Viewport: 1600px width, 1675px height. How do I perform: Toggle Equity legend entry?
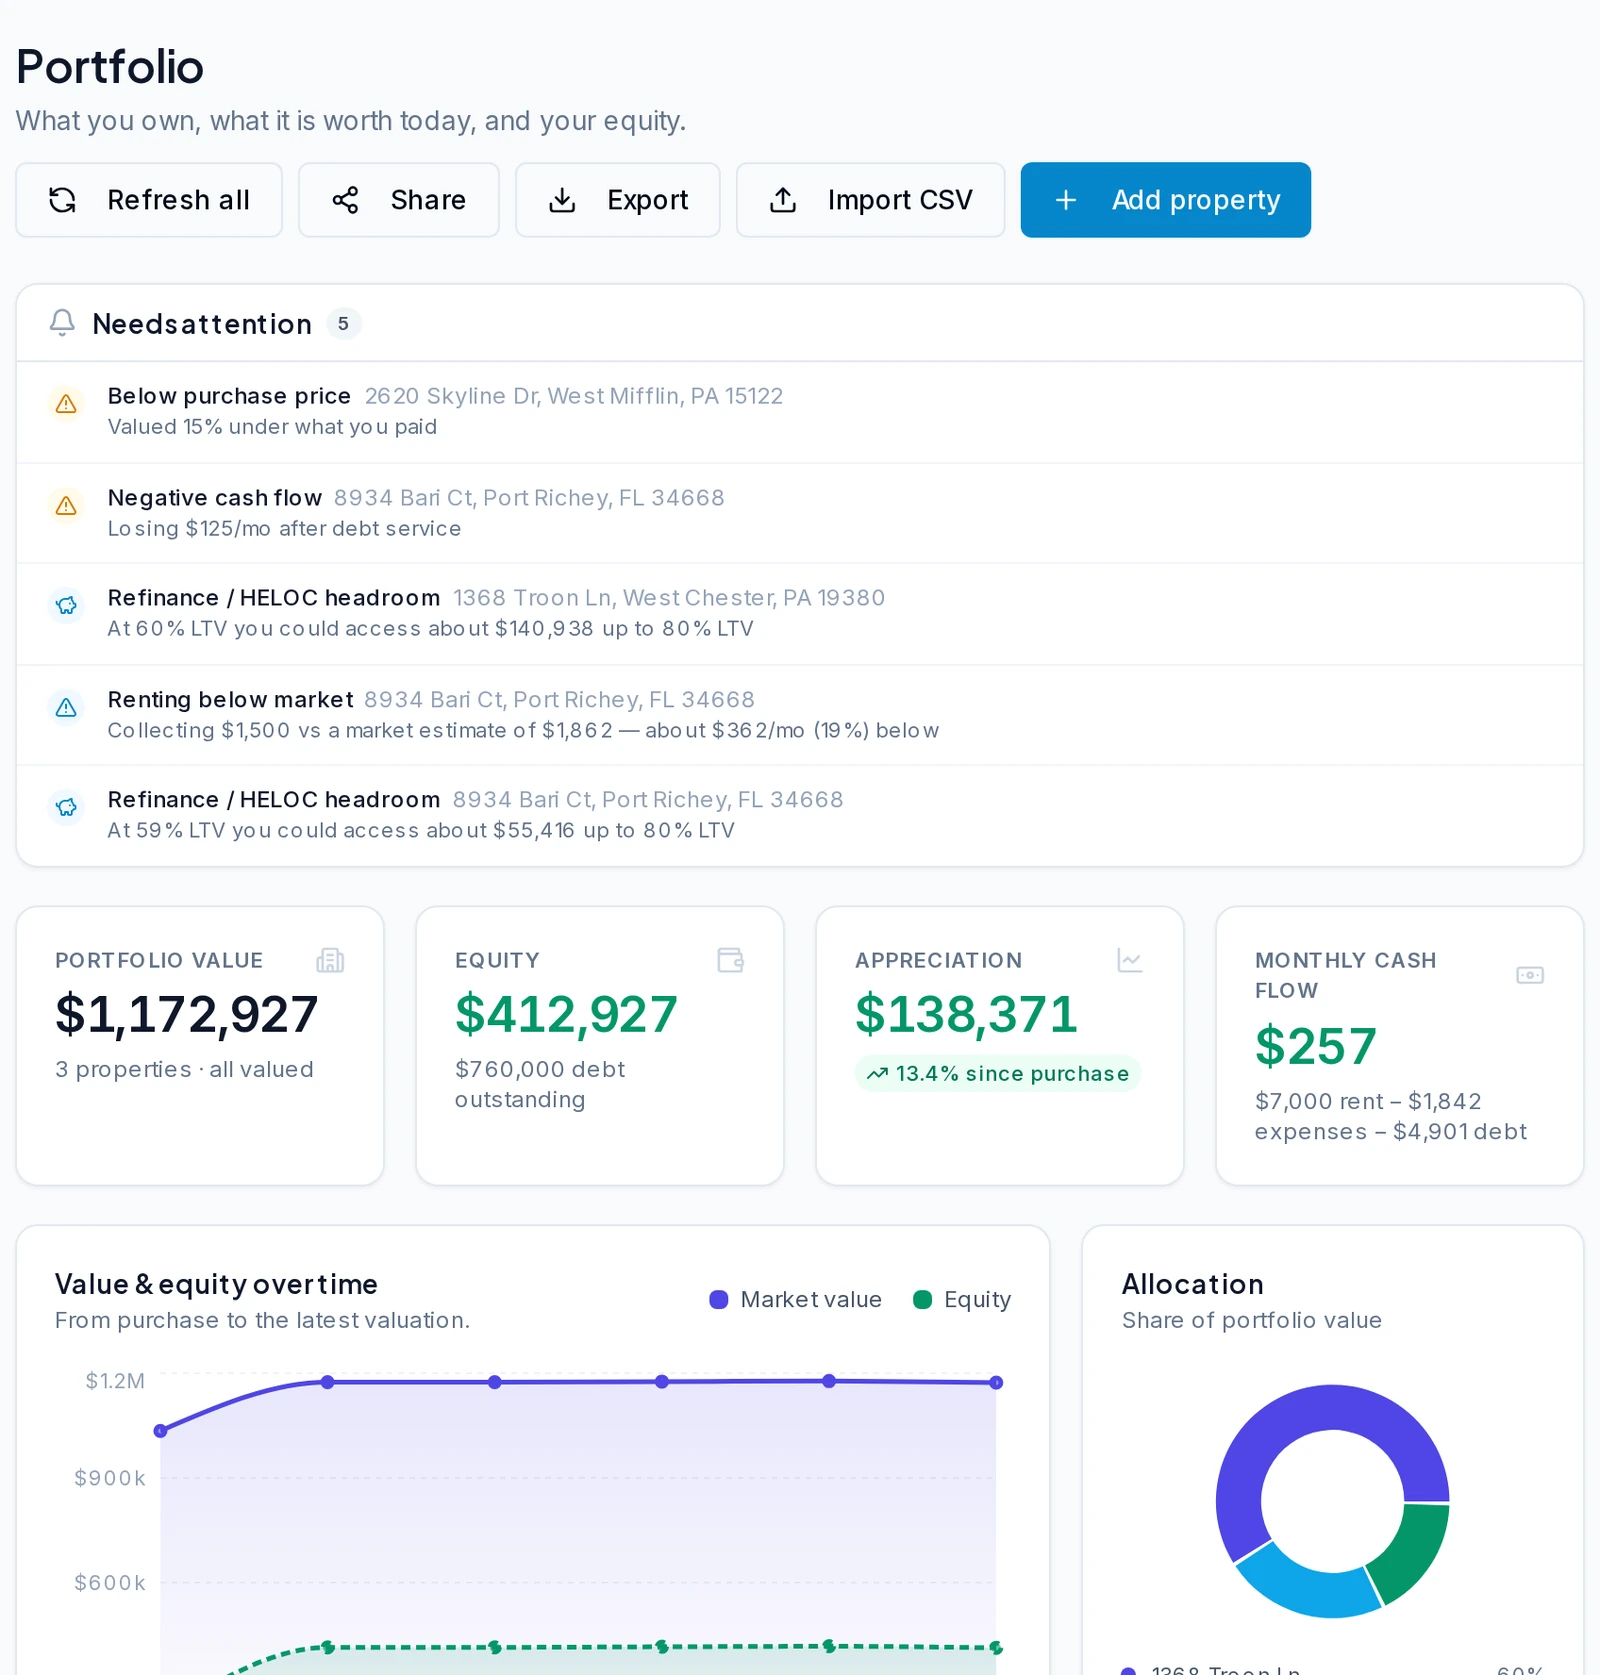coord(962,1300)
